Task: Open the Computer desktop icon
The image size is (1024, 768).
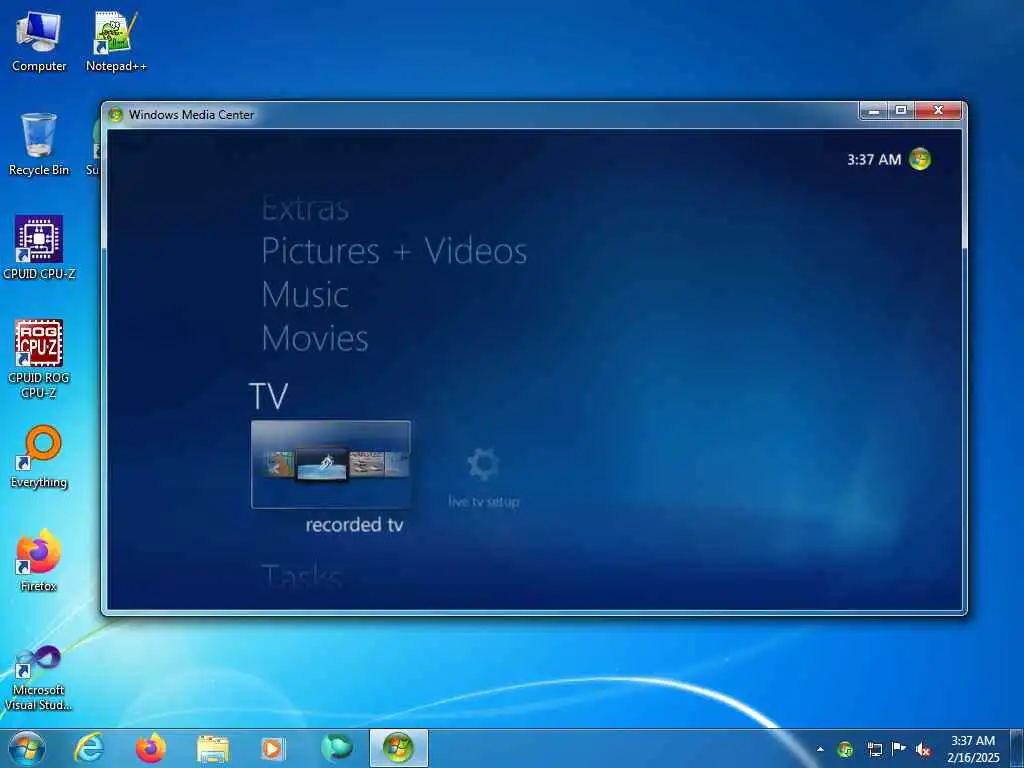Action: [39, 41]
